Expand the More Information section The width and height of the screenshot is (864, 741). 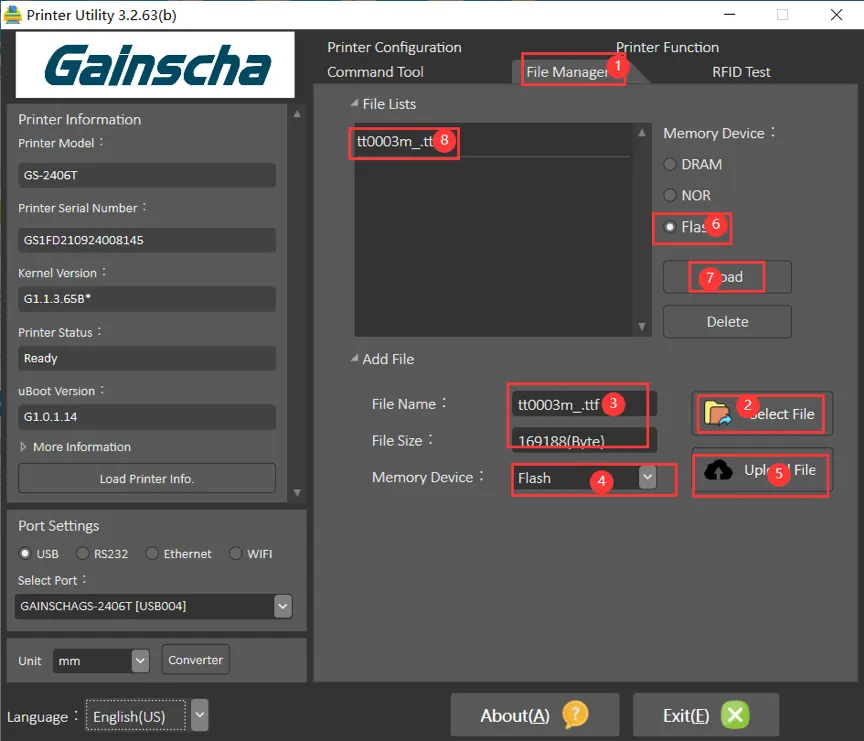pyautogui.click(x=75, y=447)
